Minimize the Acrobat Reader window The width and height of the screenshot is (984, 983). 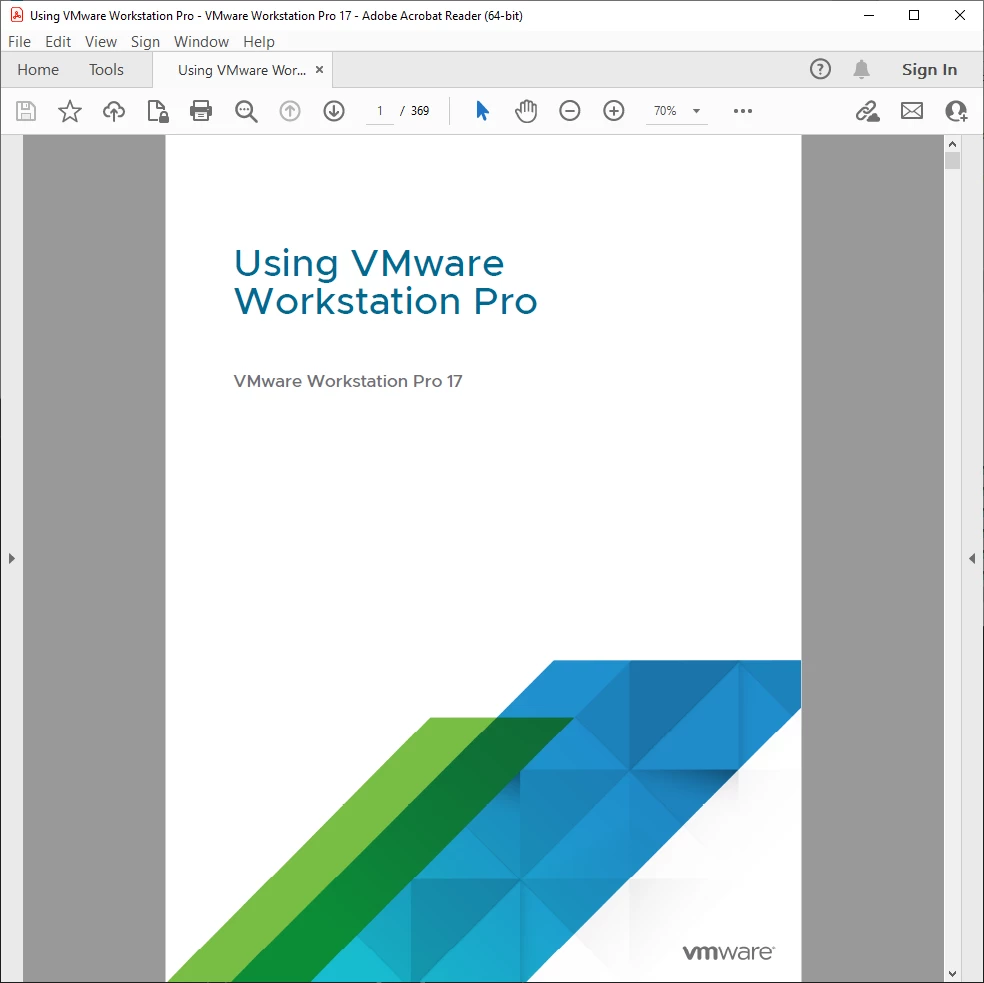coord(869,15)
